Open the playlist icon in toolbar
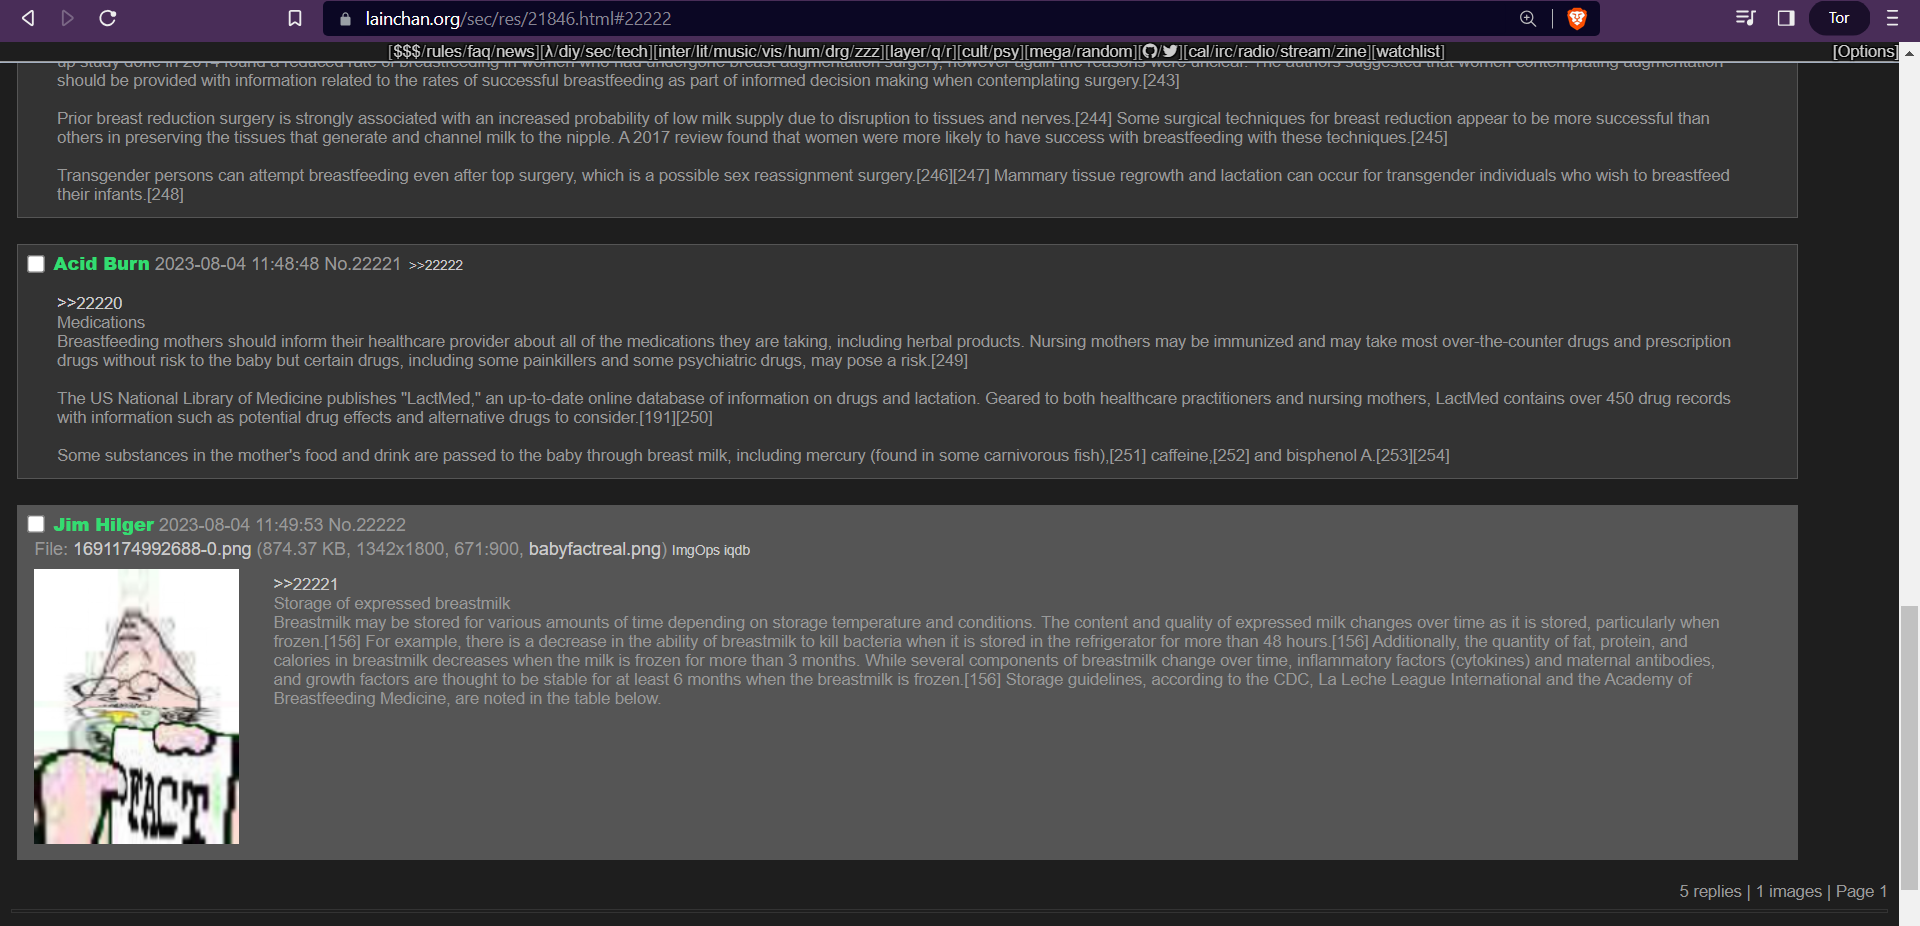 click(x=1745, y=18)
